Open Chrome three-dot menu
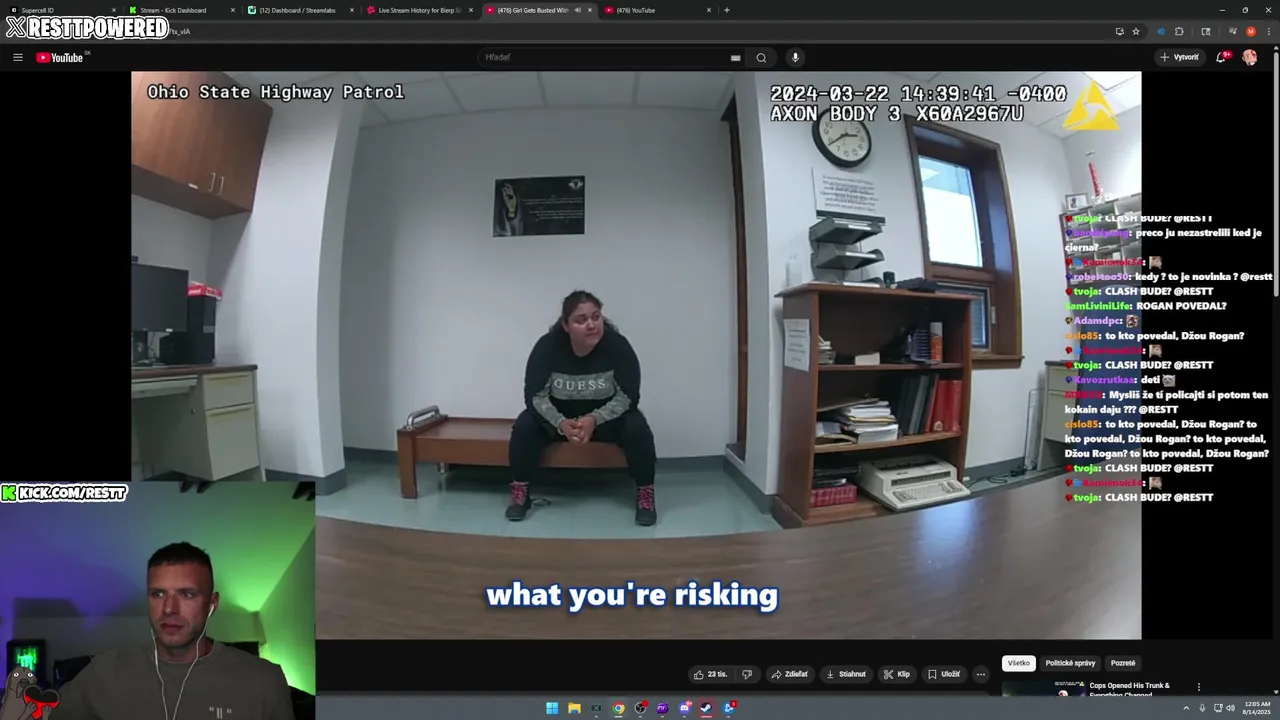The image size is (1280, 720). 1268,31
